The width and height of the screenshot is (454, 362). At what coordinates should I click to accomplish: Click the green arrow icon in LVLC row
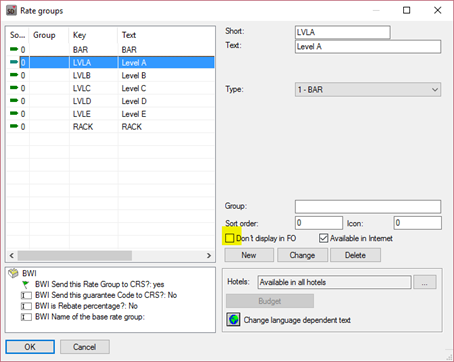click(x=14, y=88)
